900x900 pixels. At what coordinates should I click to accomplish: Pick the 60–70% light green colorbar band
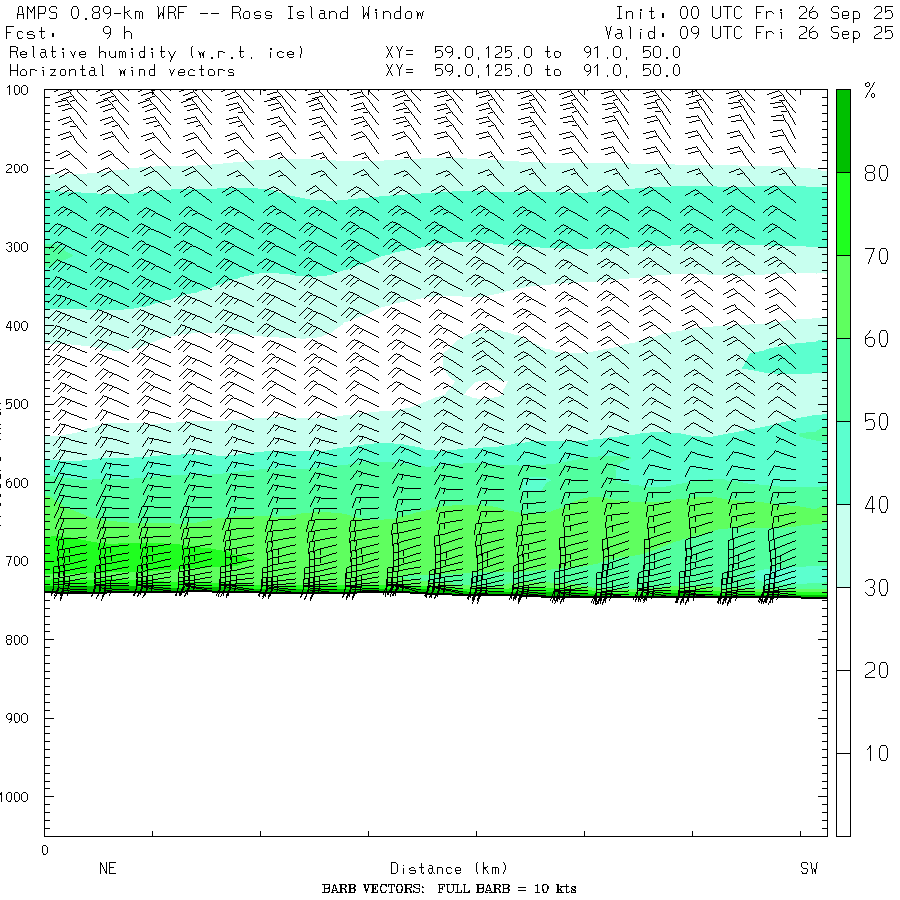[x=843, y=296]
